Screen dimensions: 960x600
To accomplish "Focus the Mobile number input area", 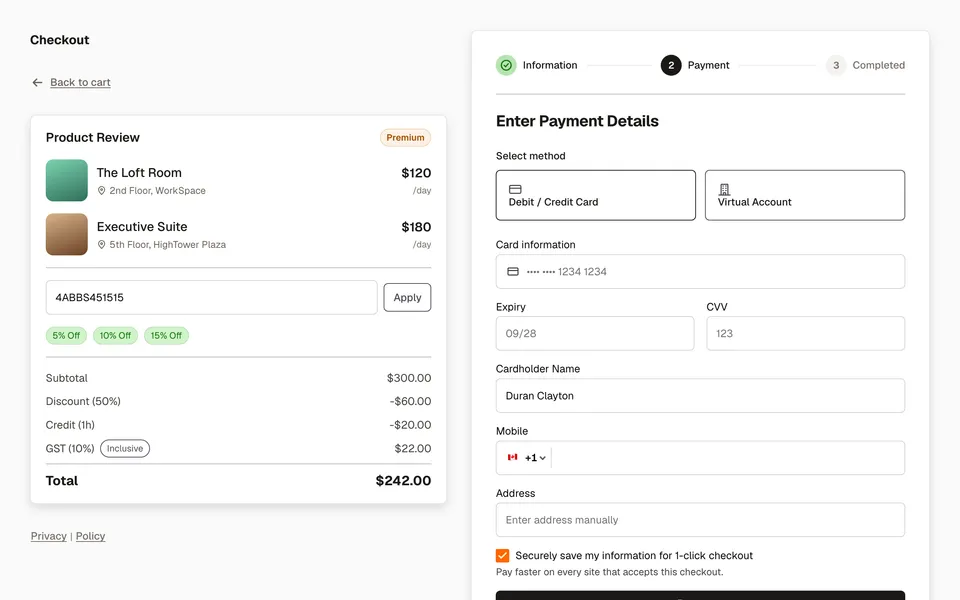I will [727, 457].
